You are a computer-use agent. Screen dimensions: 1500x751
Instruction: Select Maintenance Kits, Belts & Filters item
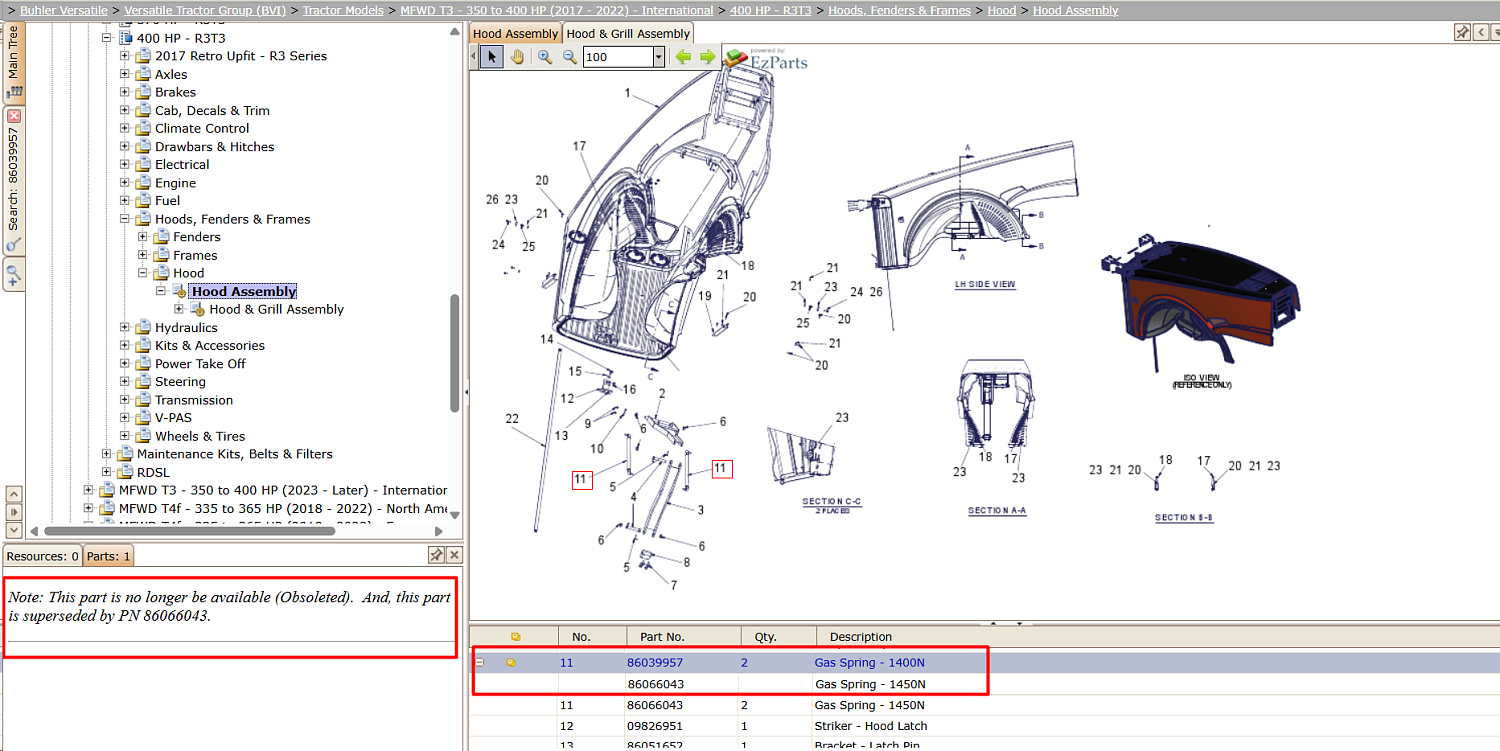235,454
